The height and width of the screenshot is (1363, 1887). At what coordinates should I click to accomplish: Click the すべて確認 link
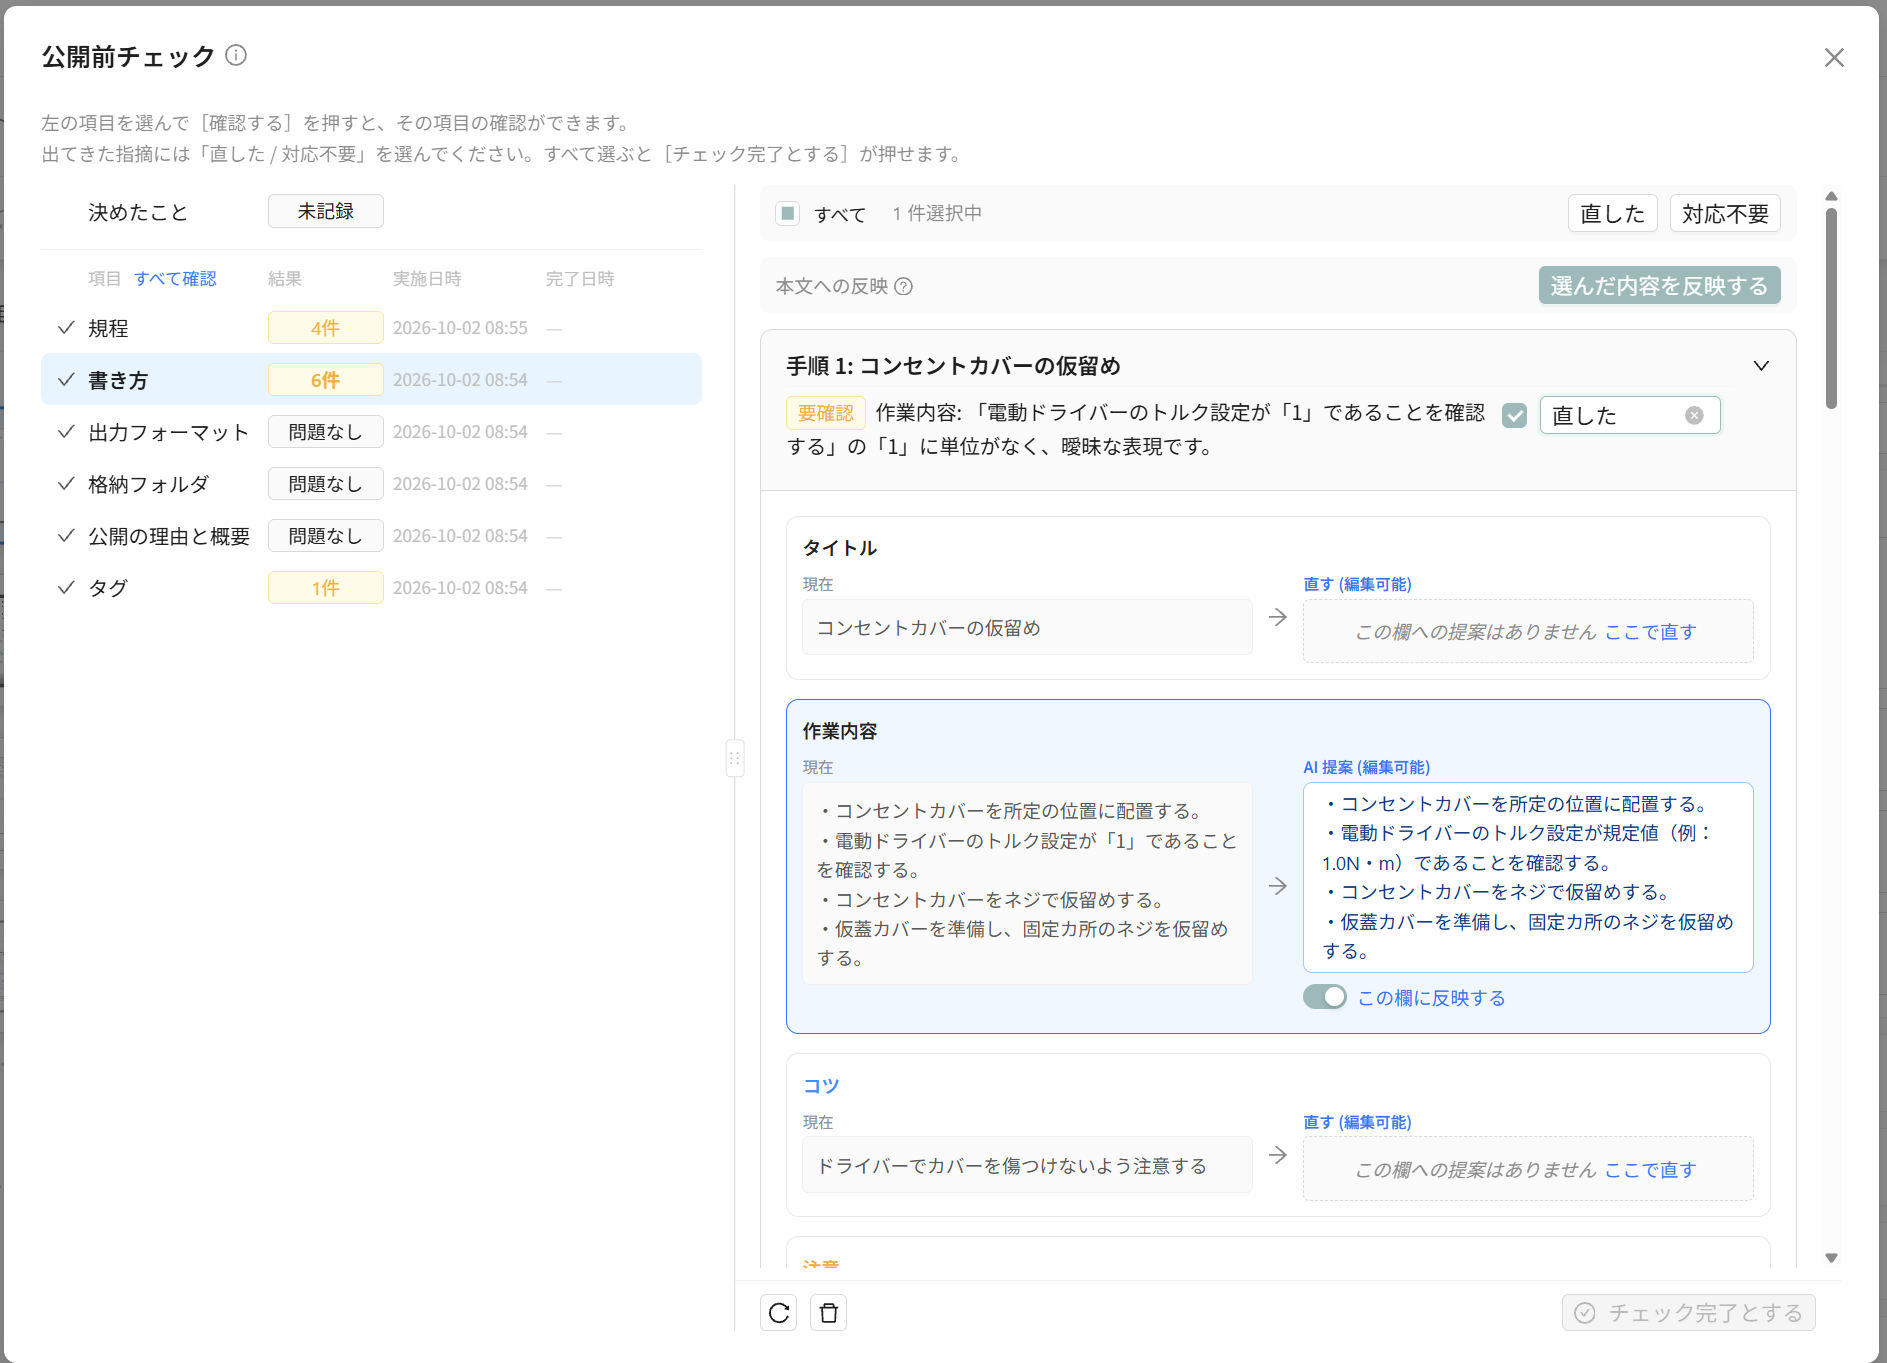click(x=175, y=279)
